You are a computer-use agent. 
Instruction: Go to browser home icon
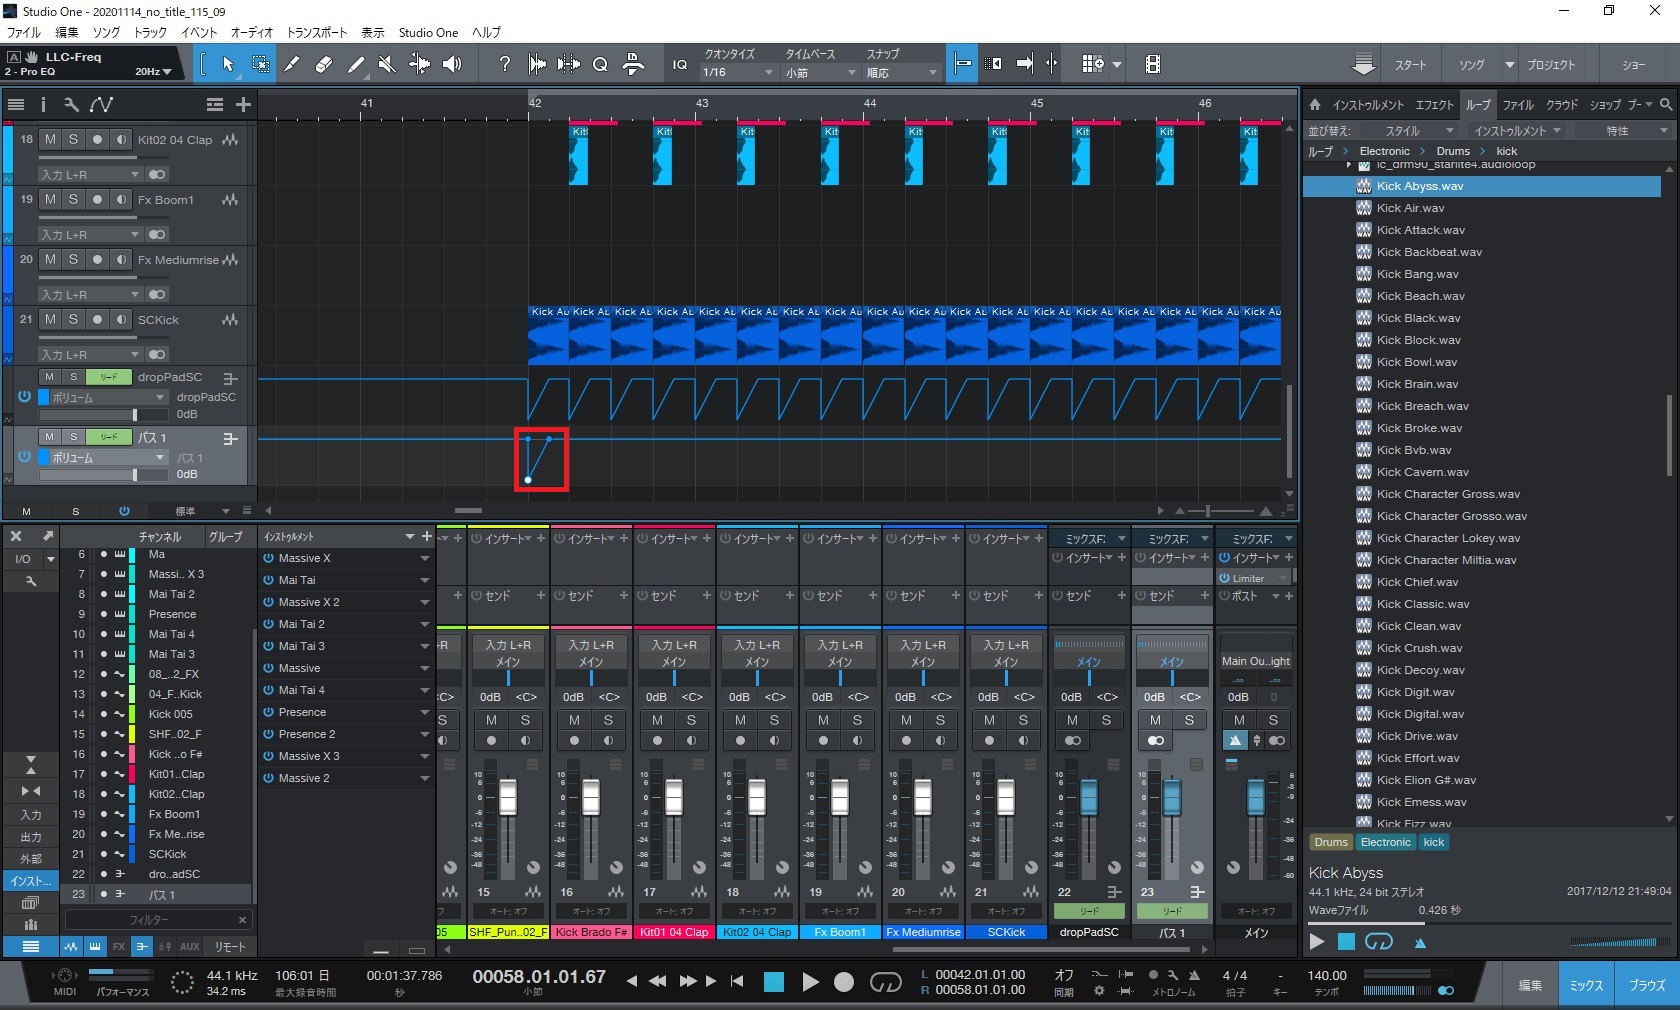click(1315, 104)
